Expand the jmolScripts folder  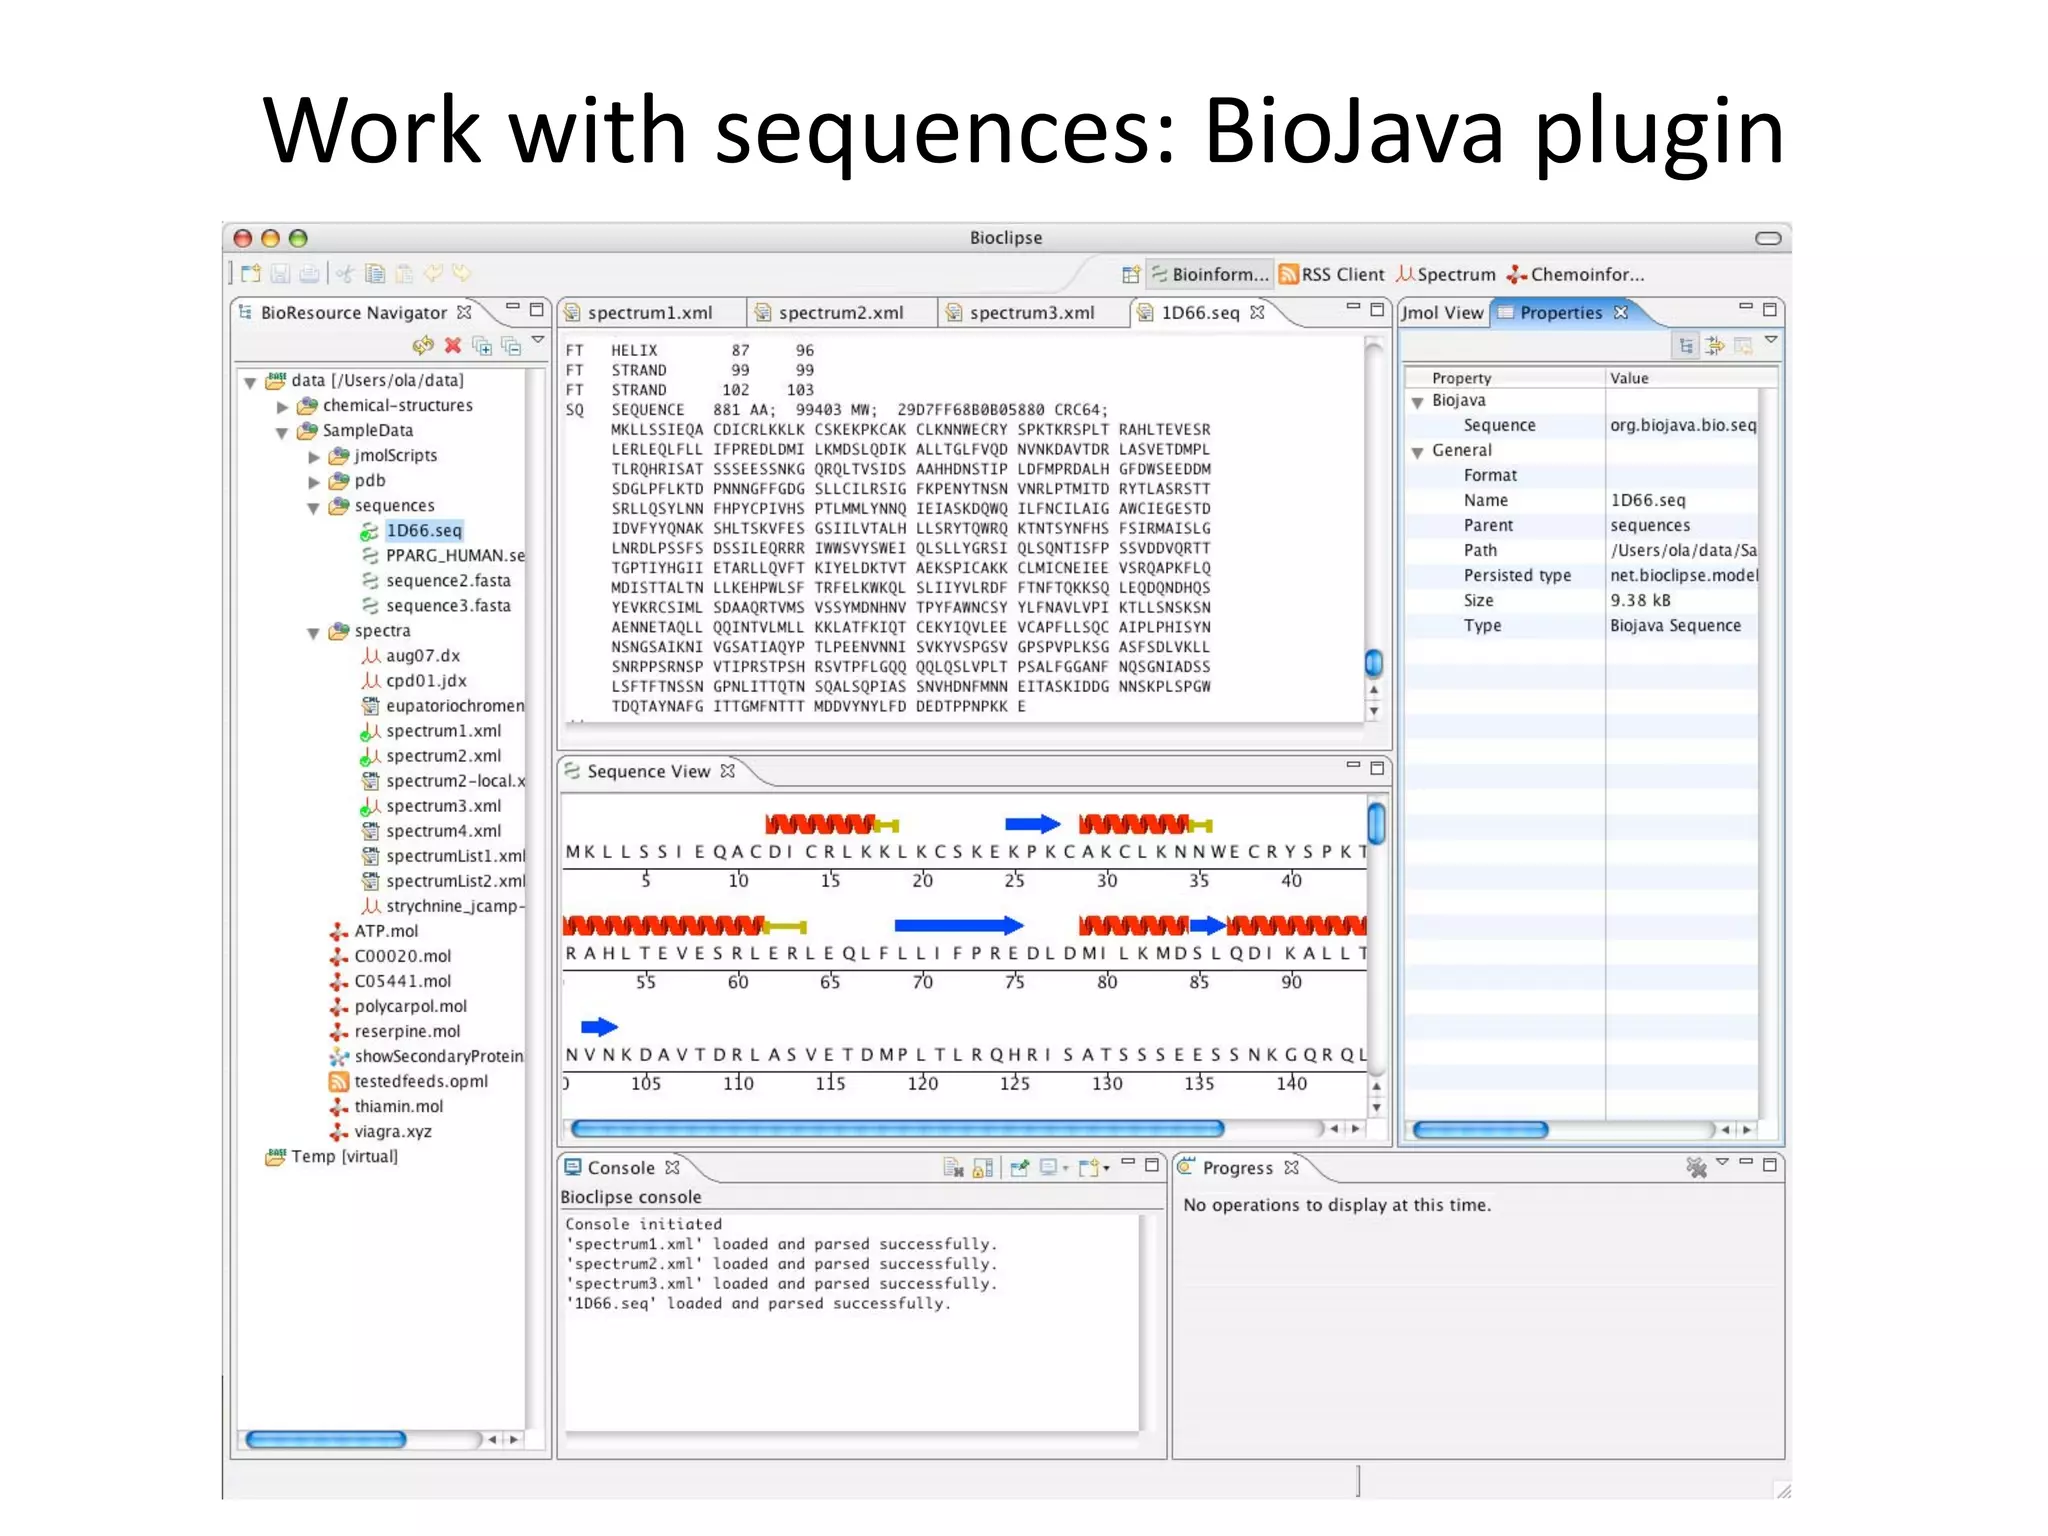click(x=314, y=457)
